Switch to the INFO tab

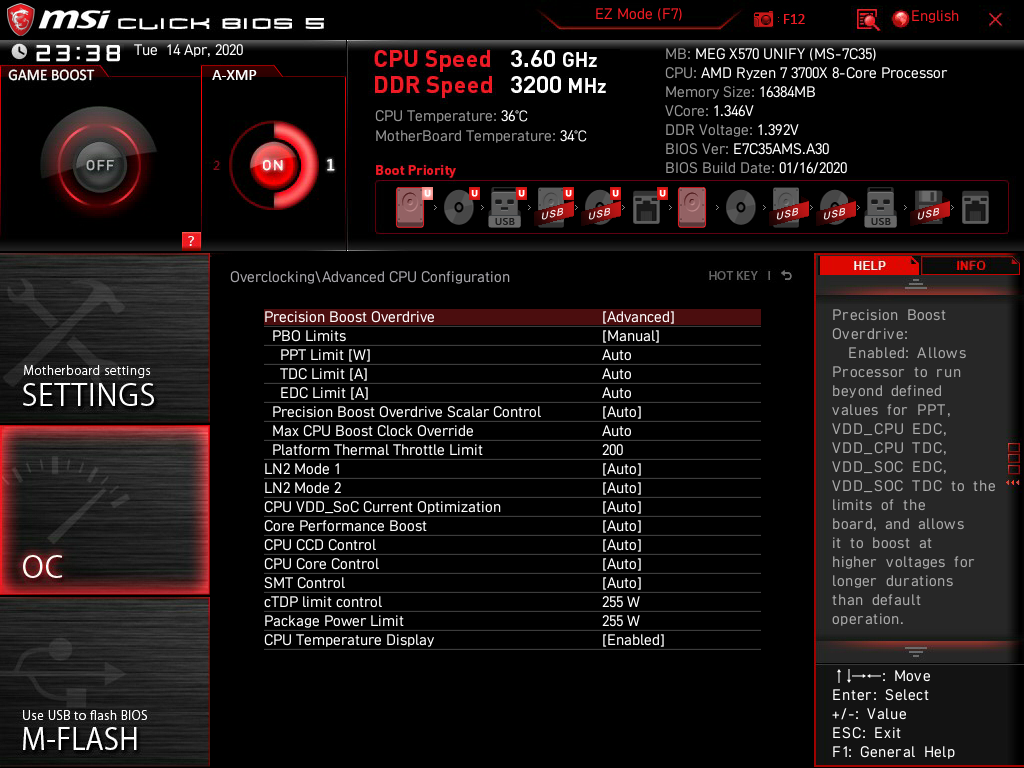tap(970, 265)
